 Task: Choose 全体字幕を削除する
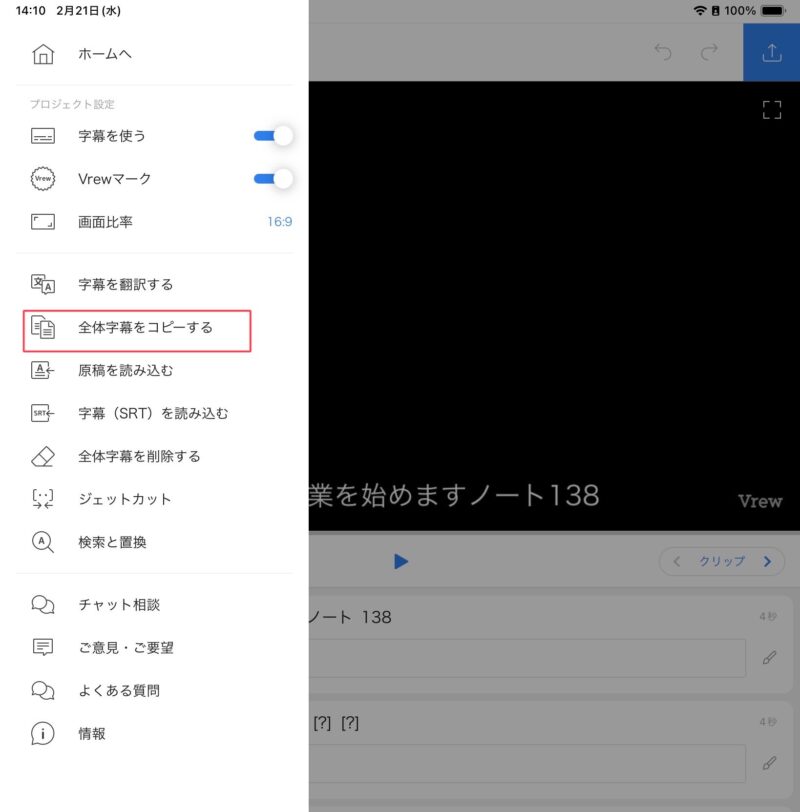pos(139,456)
